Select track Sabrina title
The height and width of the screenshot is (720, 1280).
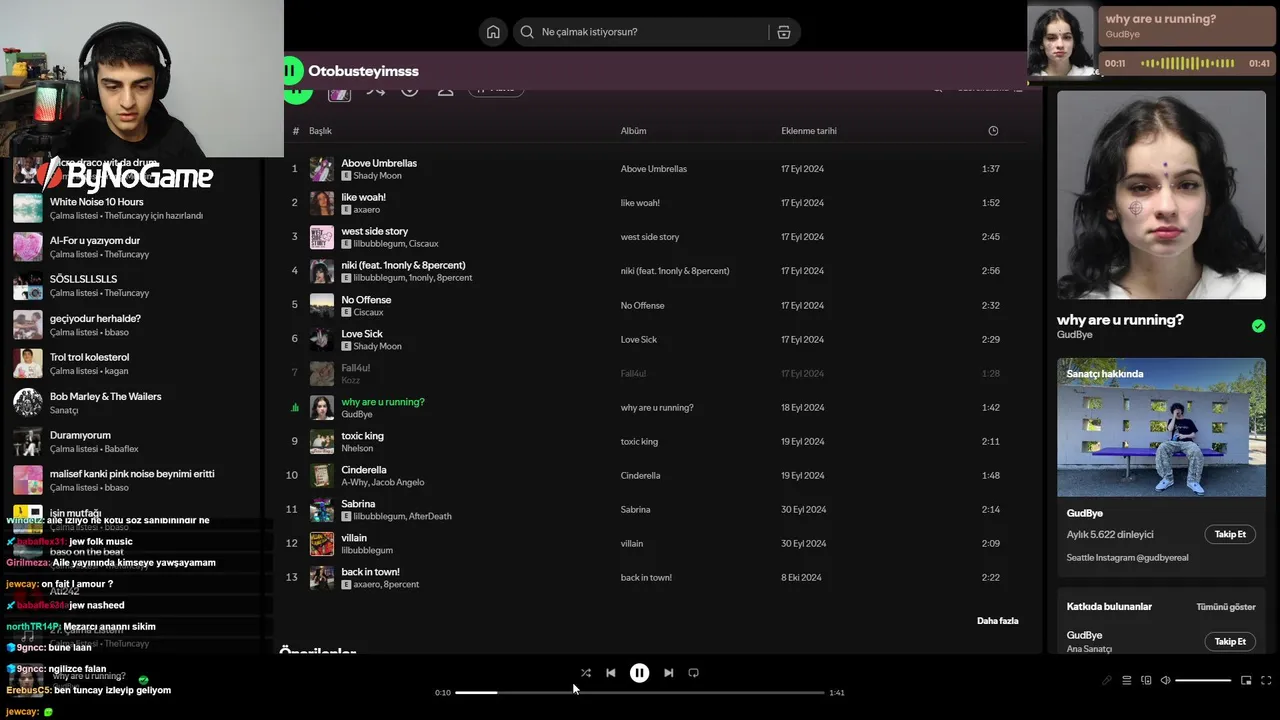coord(358,504)
